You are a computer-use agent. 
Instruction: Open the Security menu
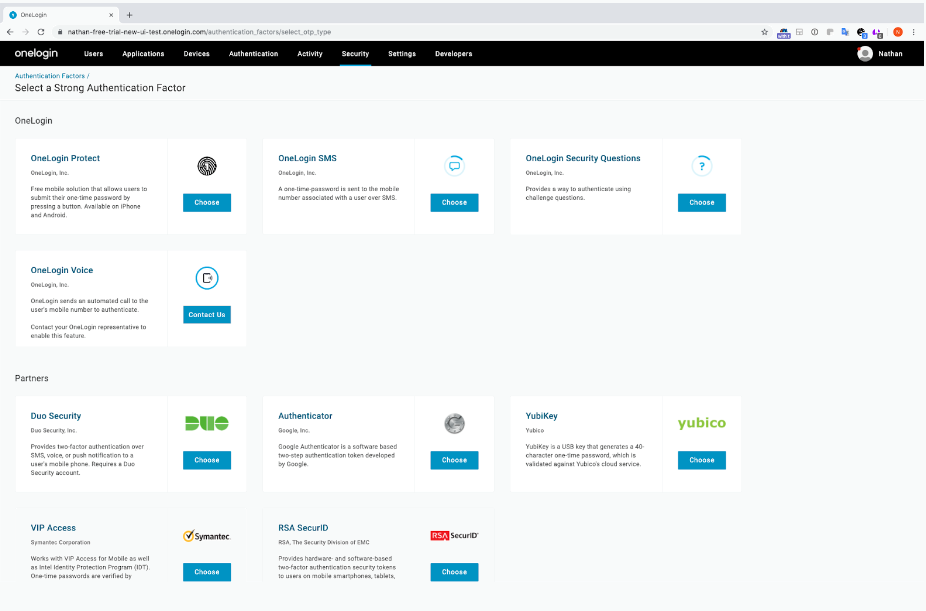pyautogui.click(x=355, y=54)
